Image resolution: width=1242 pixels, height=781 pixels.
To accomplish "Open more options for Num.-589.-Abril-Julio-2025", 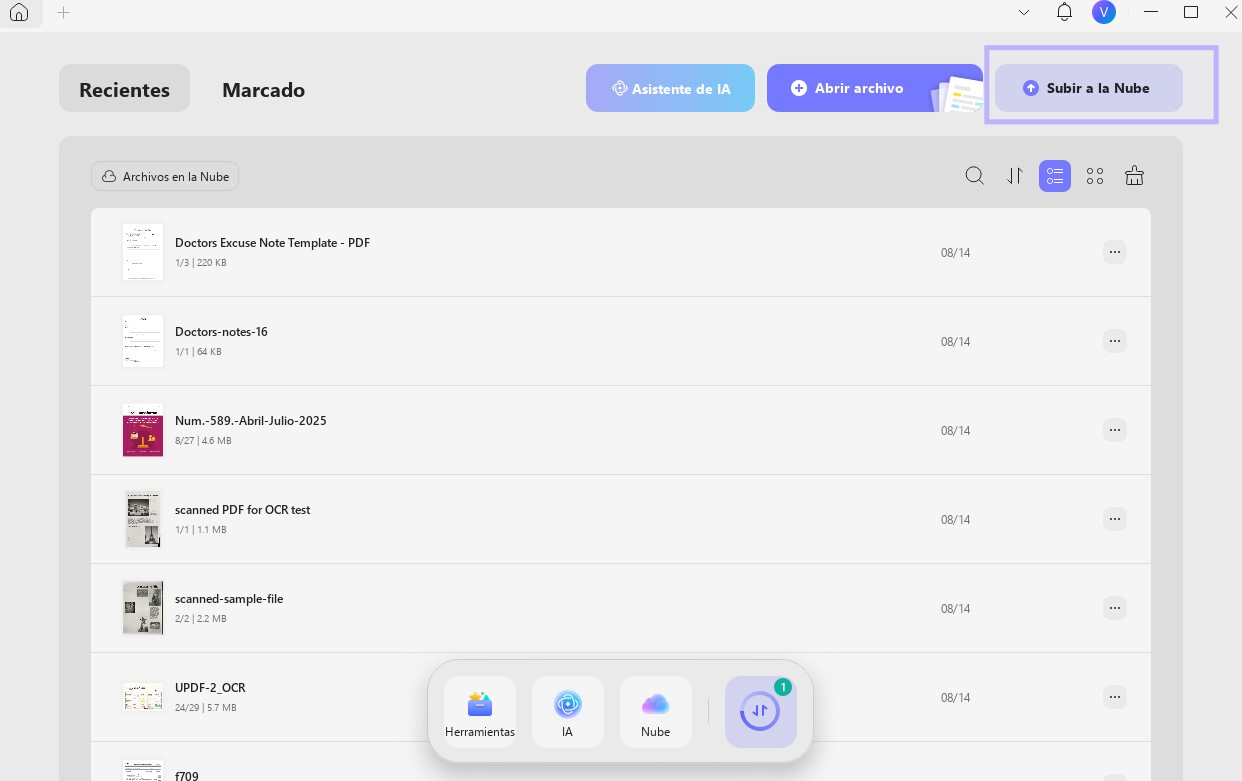I will 1115,430.
